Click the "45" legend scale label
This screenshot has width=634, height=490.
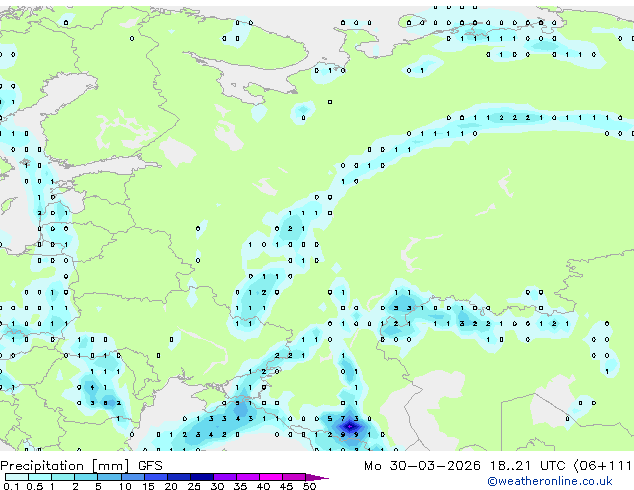[286, 486]
